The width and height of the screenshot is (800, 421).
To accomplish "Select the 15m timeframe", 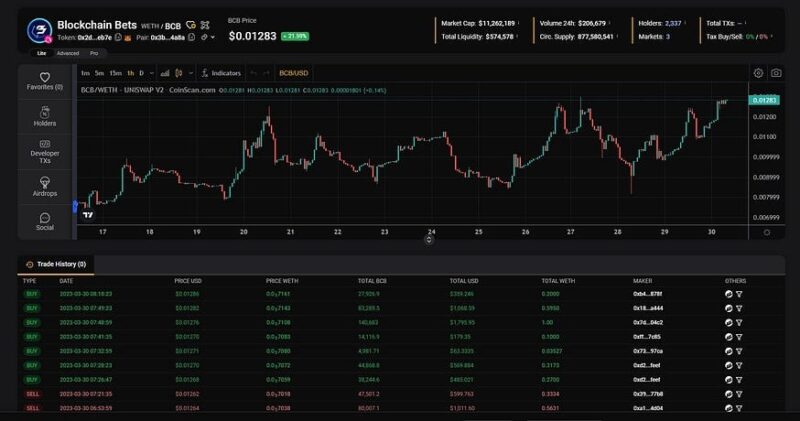I will (115, 73).
